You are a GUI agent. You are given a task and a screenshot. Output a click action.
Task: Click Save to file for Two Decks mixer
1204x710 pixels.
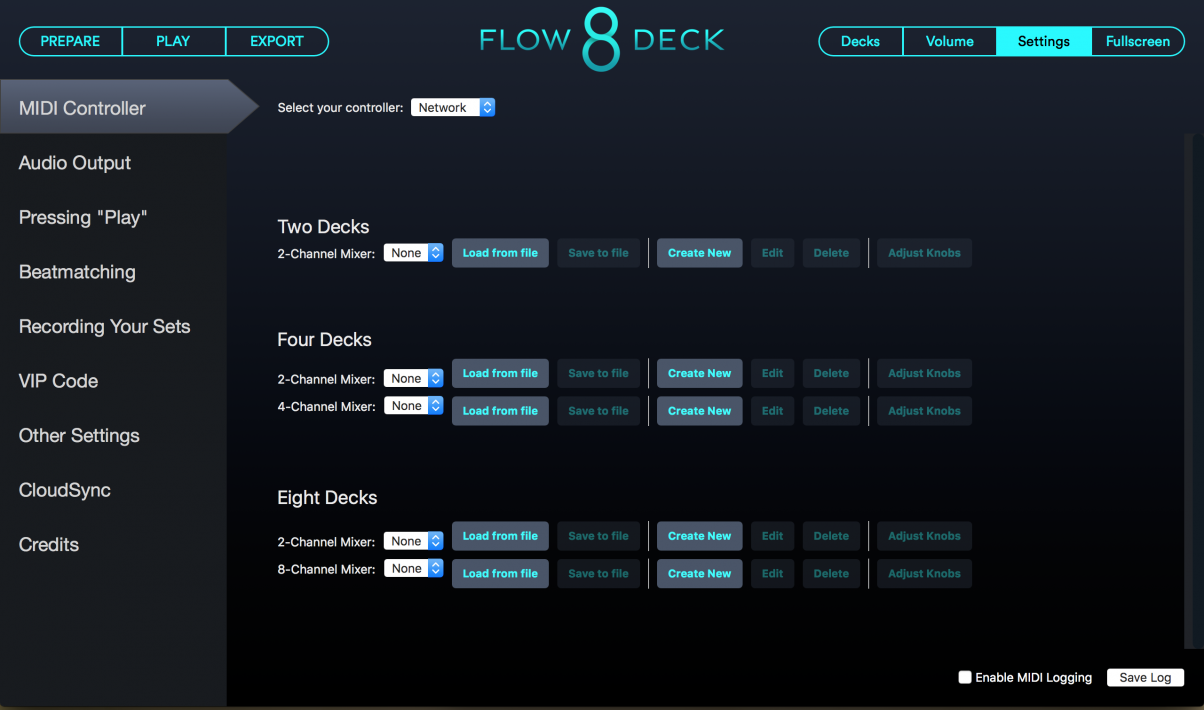(598, 253)
